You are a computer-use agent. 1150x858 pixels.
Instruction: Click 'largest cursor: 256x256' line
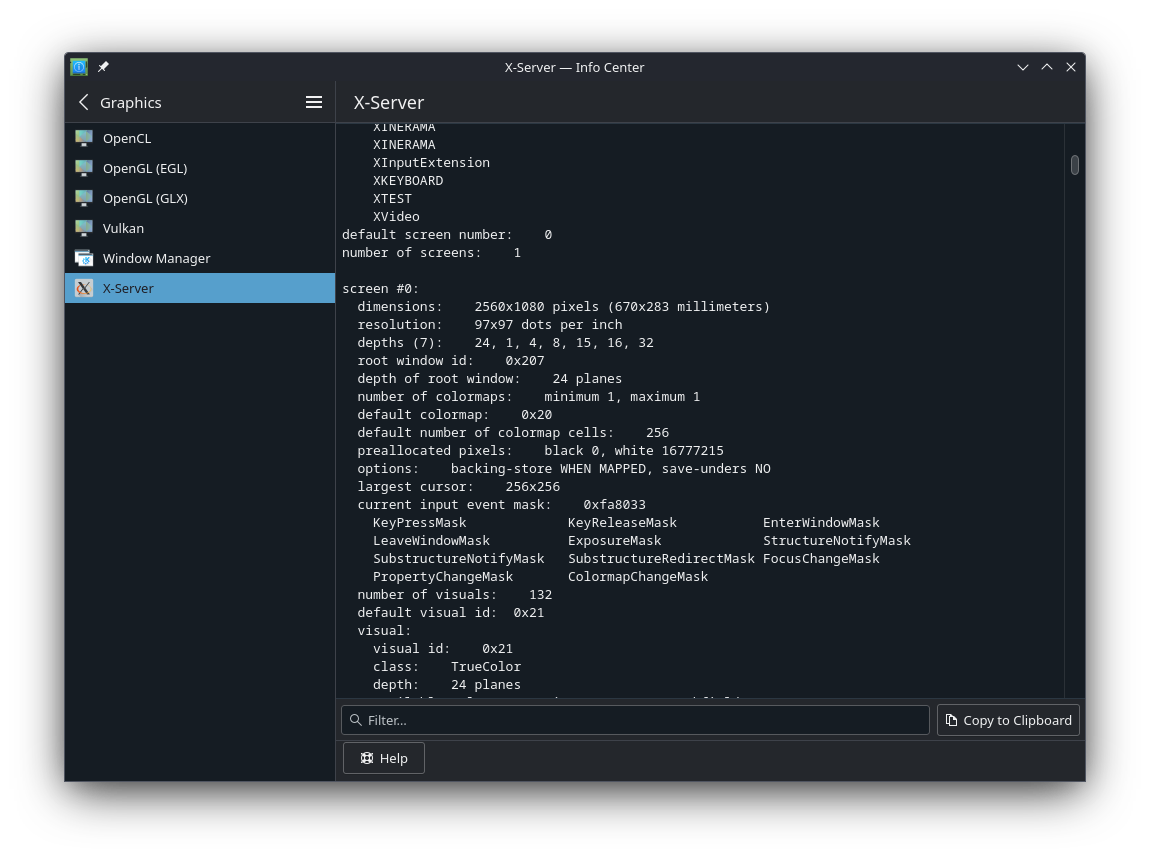(458, 486)
